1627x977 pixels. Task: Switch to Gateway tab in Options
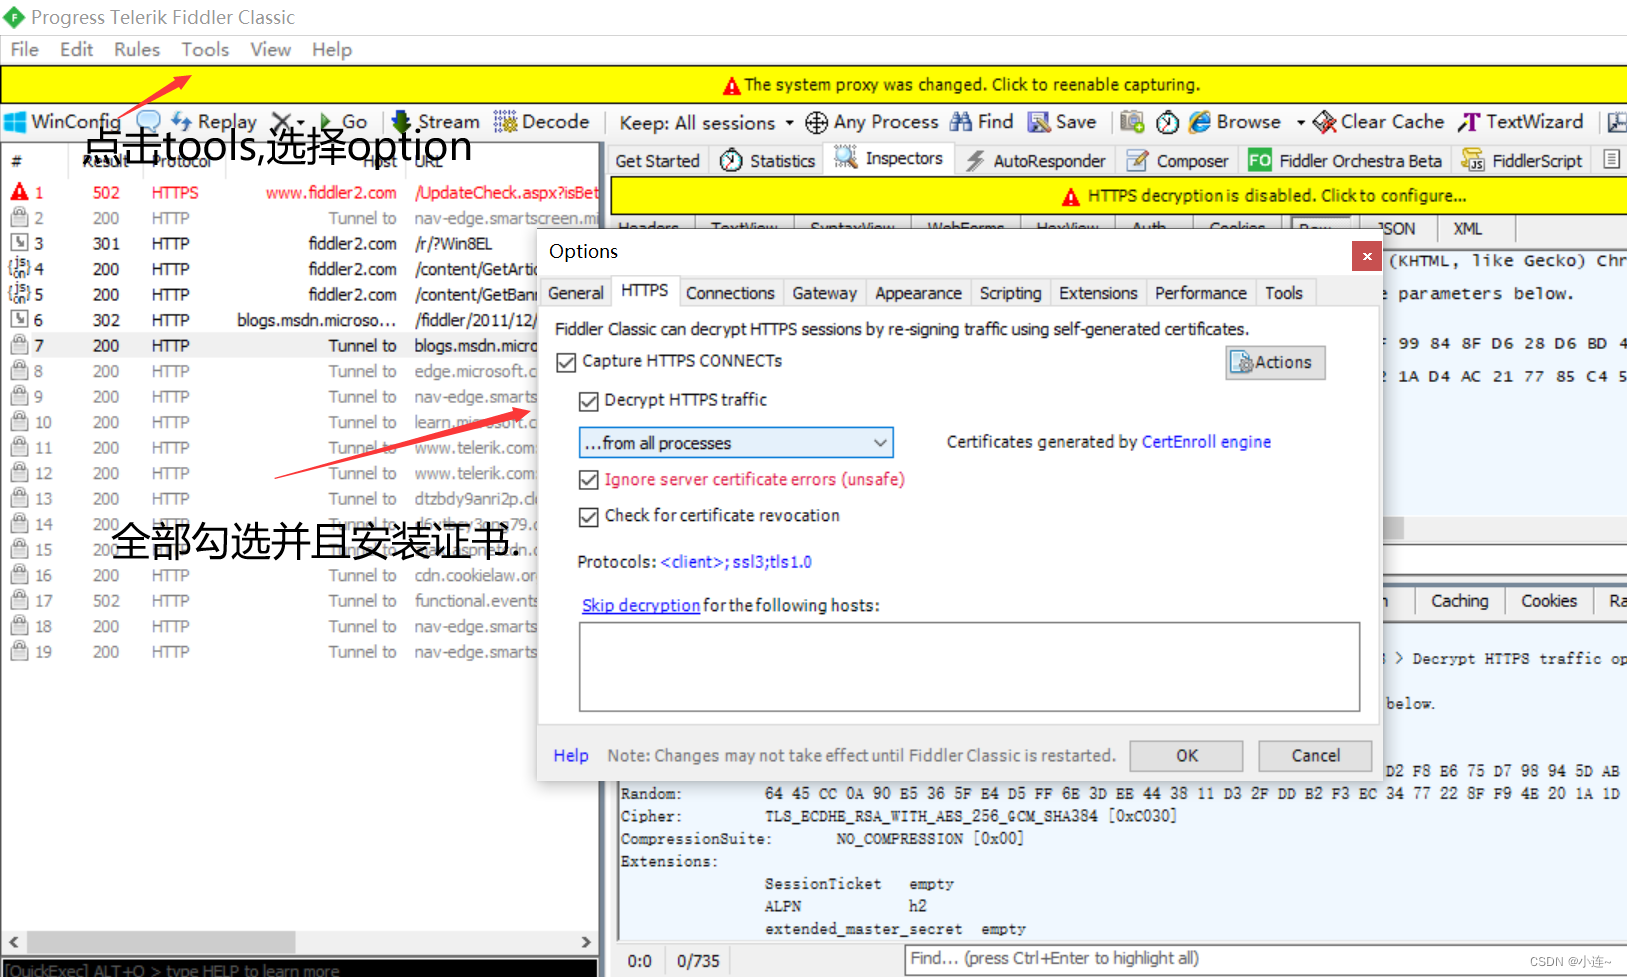point(824,293)
